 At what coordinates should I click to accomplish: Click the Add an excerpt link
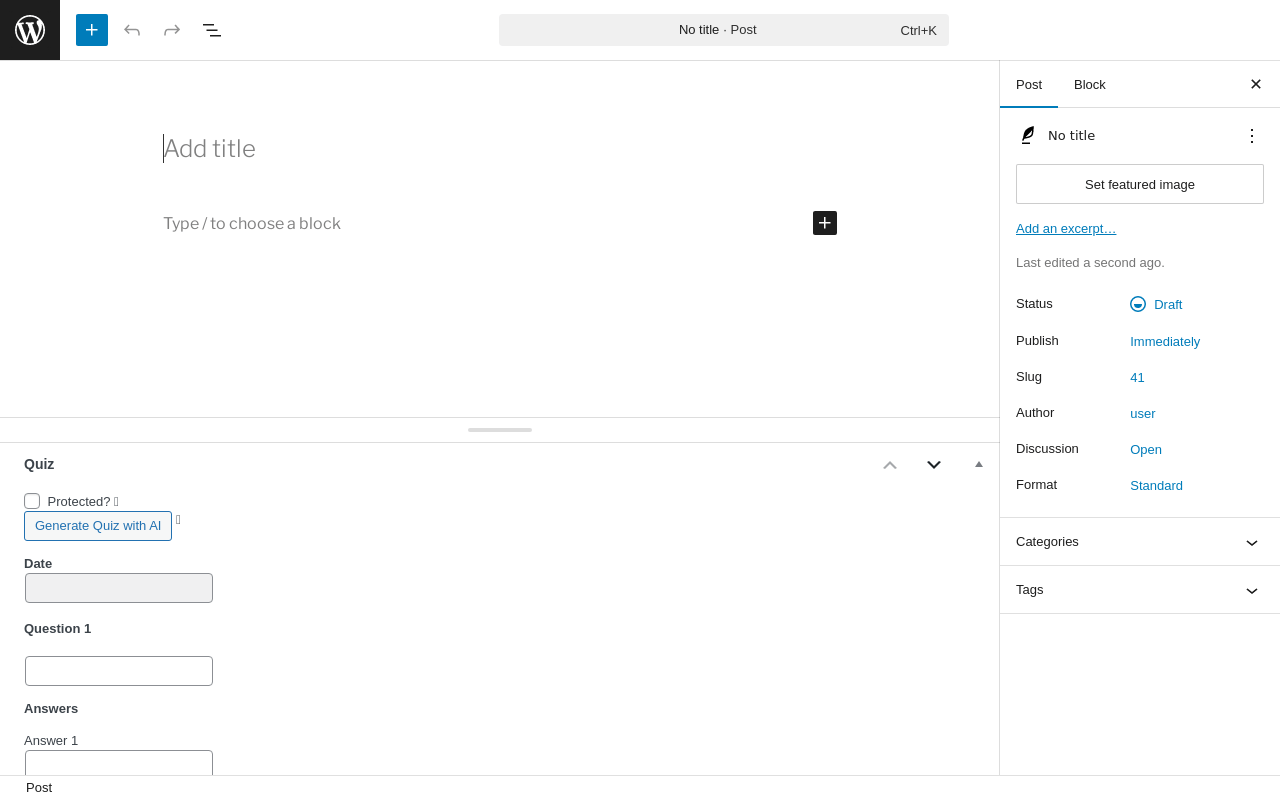coord(1066,228)
